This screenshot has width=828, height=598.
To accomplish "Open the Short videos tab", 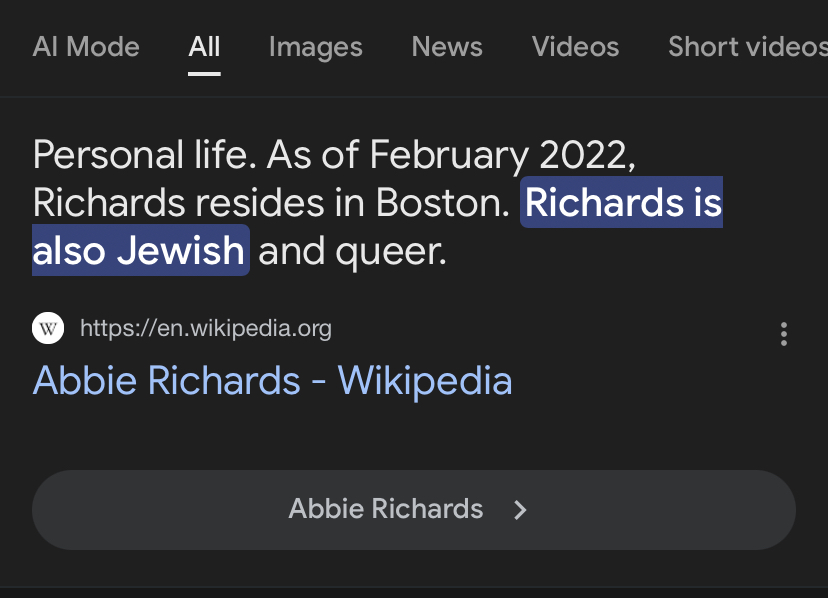I will click(x=748, y=46).
